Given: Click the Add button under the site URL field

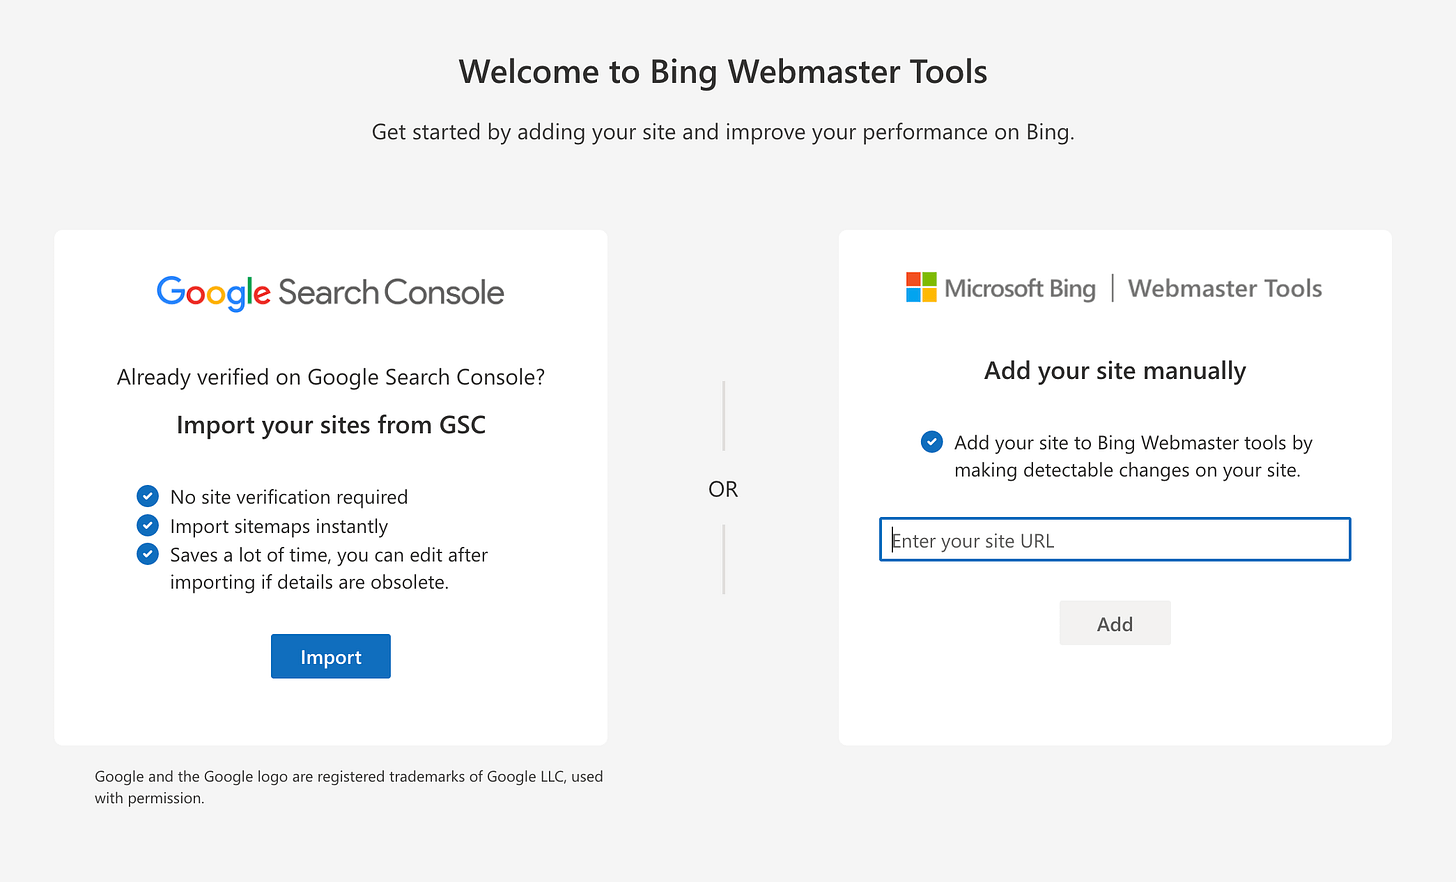Looking at the screenshot, I should (x=1115, y=623).
